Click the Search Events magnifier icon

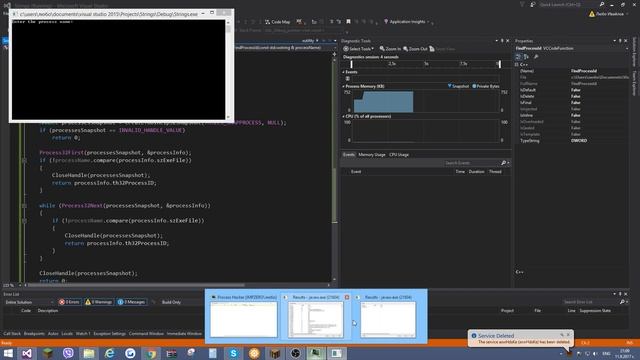point(504,163)
